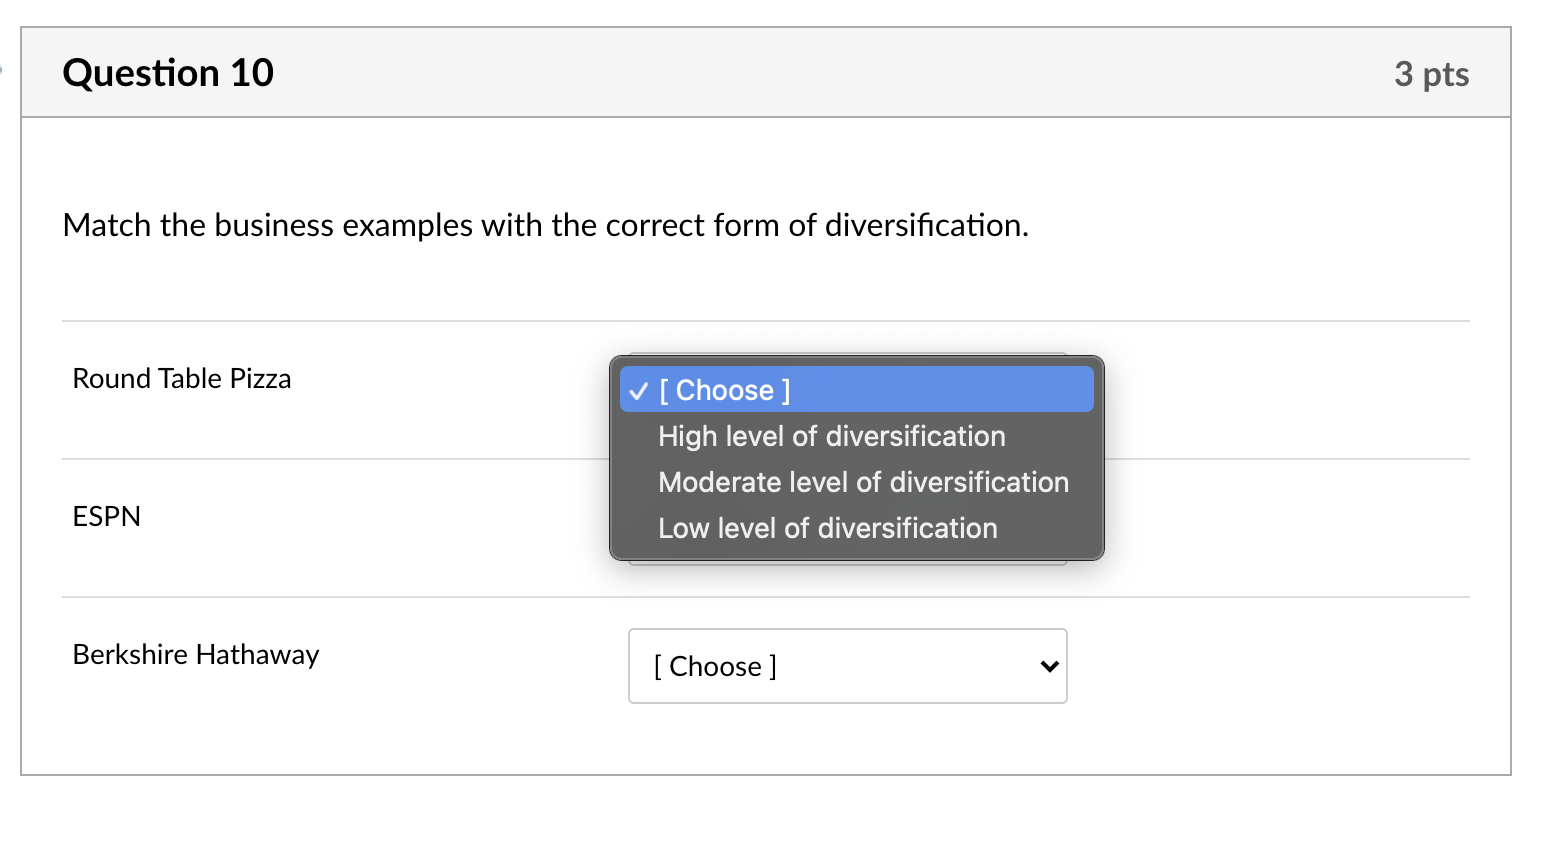Click the Round Table Pizza label
The height and width of the screenshot is (842, 1562).
(x=182, y=379)
